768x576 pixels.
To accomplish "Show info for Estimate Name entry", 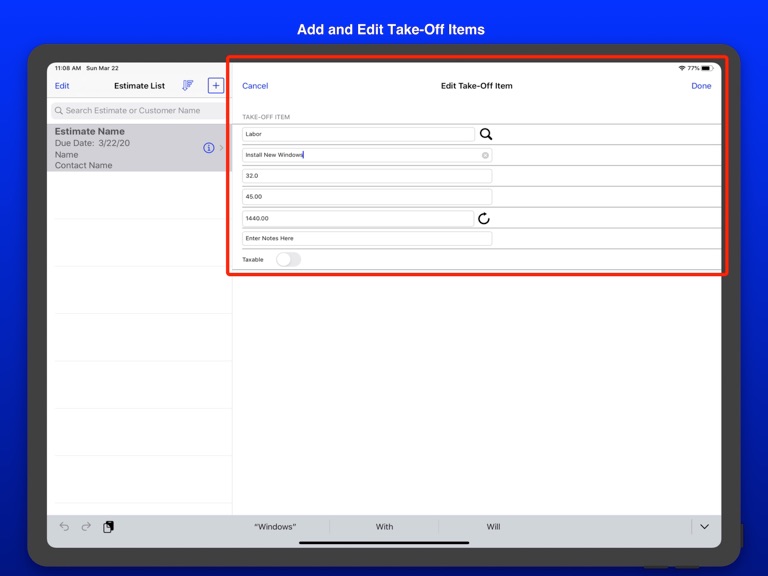I will [x=209, y=147].
